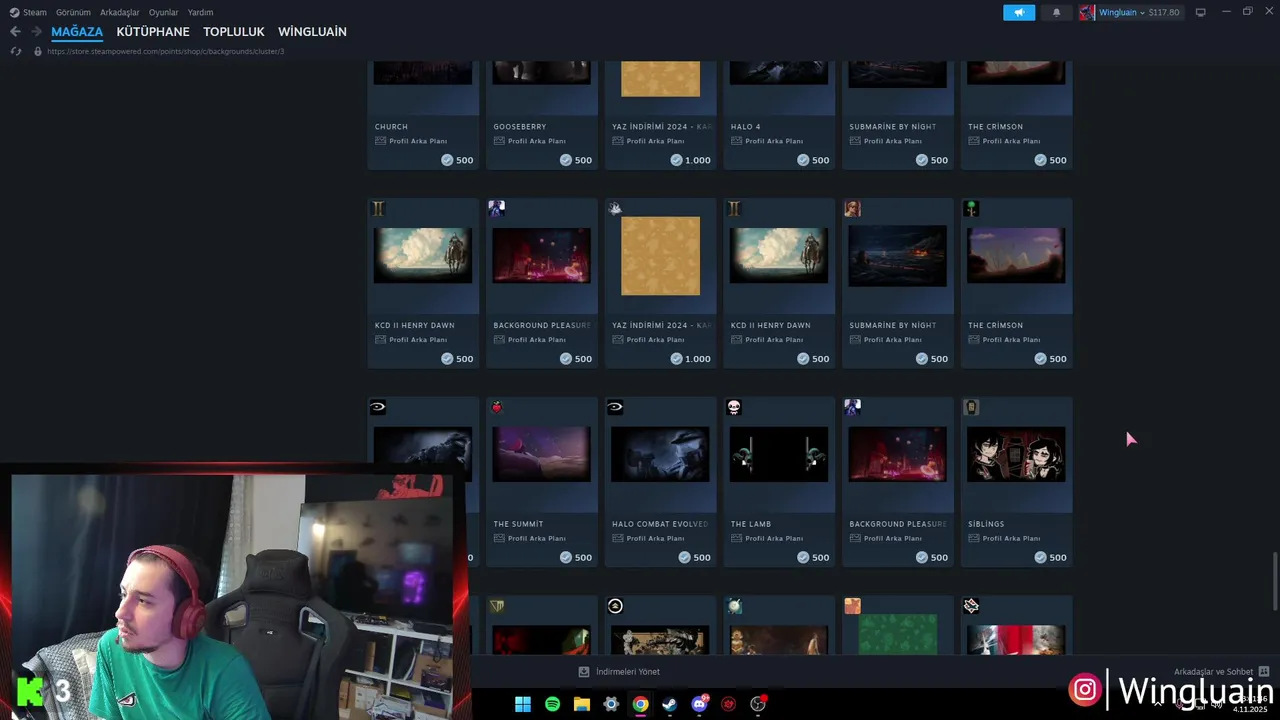Go forward with the forward arrow
The width and height of the screenshot is (1280, 720).
pyautogui.click(x=36, y=32)
